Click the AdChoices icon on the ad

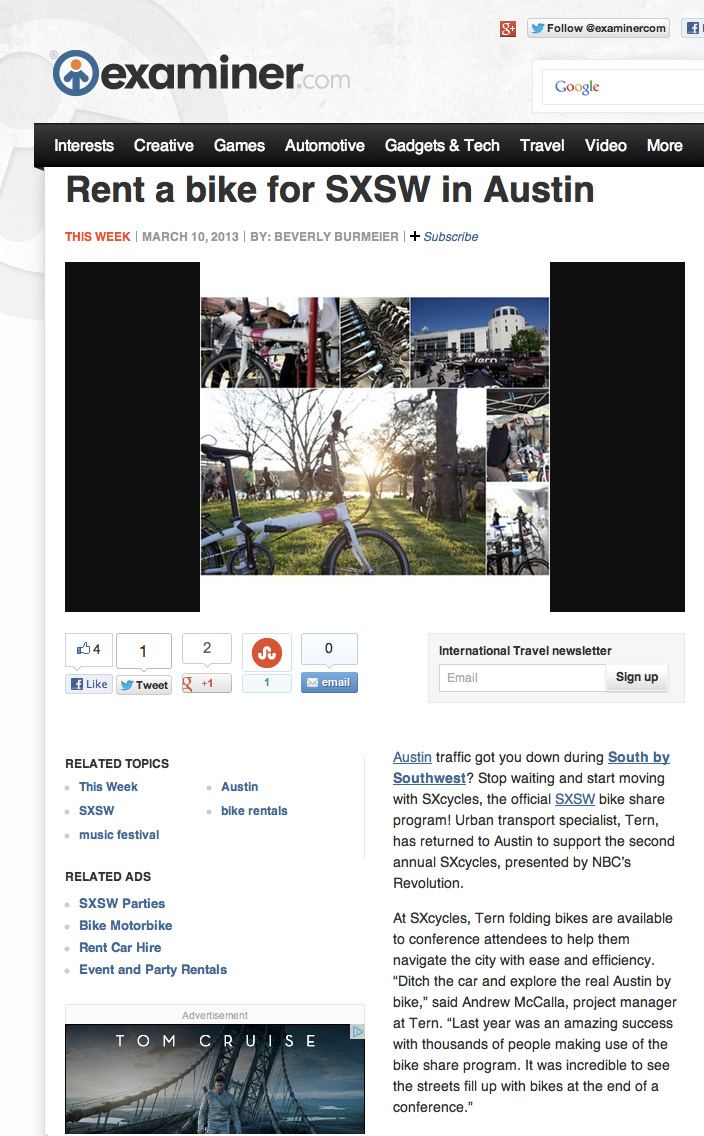point(358,1031)
